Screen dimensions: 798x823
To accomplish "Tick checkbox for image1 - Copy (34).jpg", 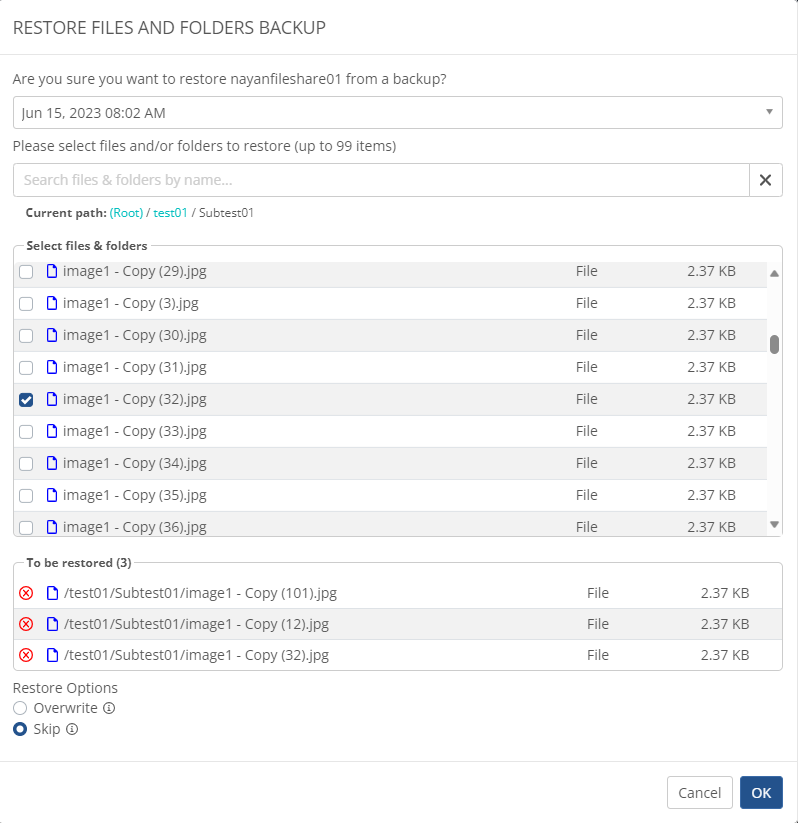I will pyautogui.click(x=26, y=463).
